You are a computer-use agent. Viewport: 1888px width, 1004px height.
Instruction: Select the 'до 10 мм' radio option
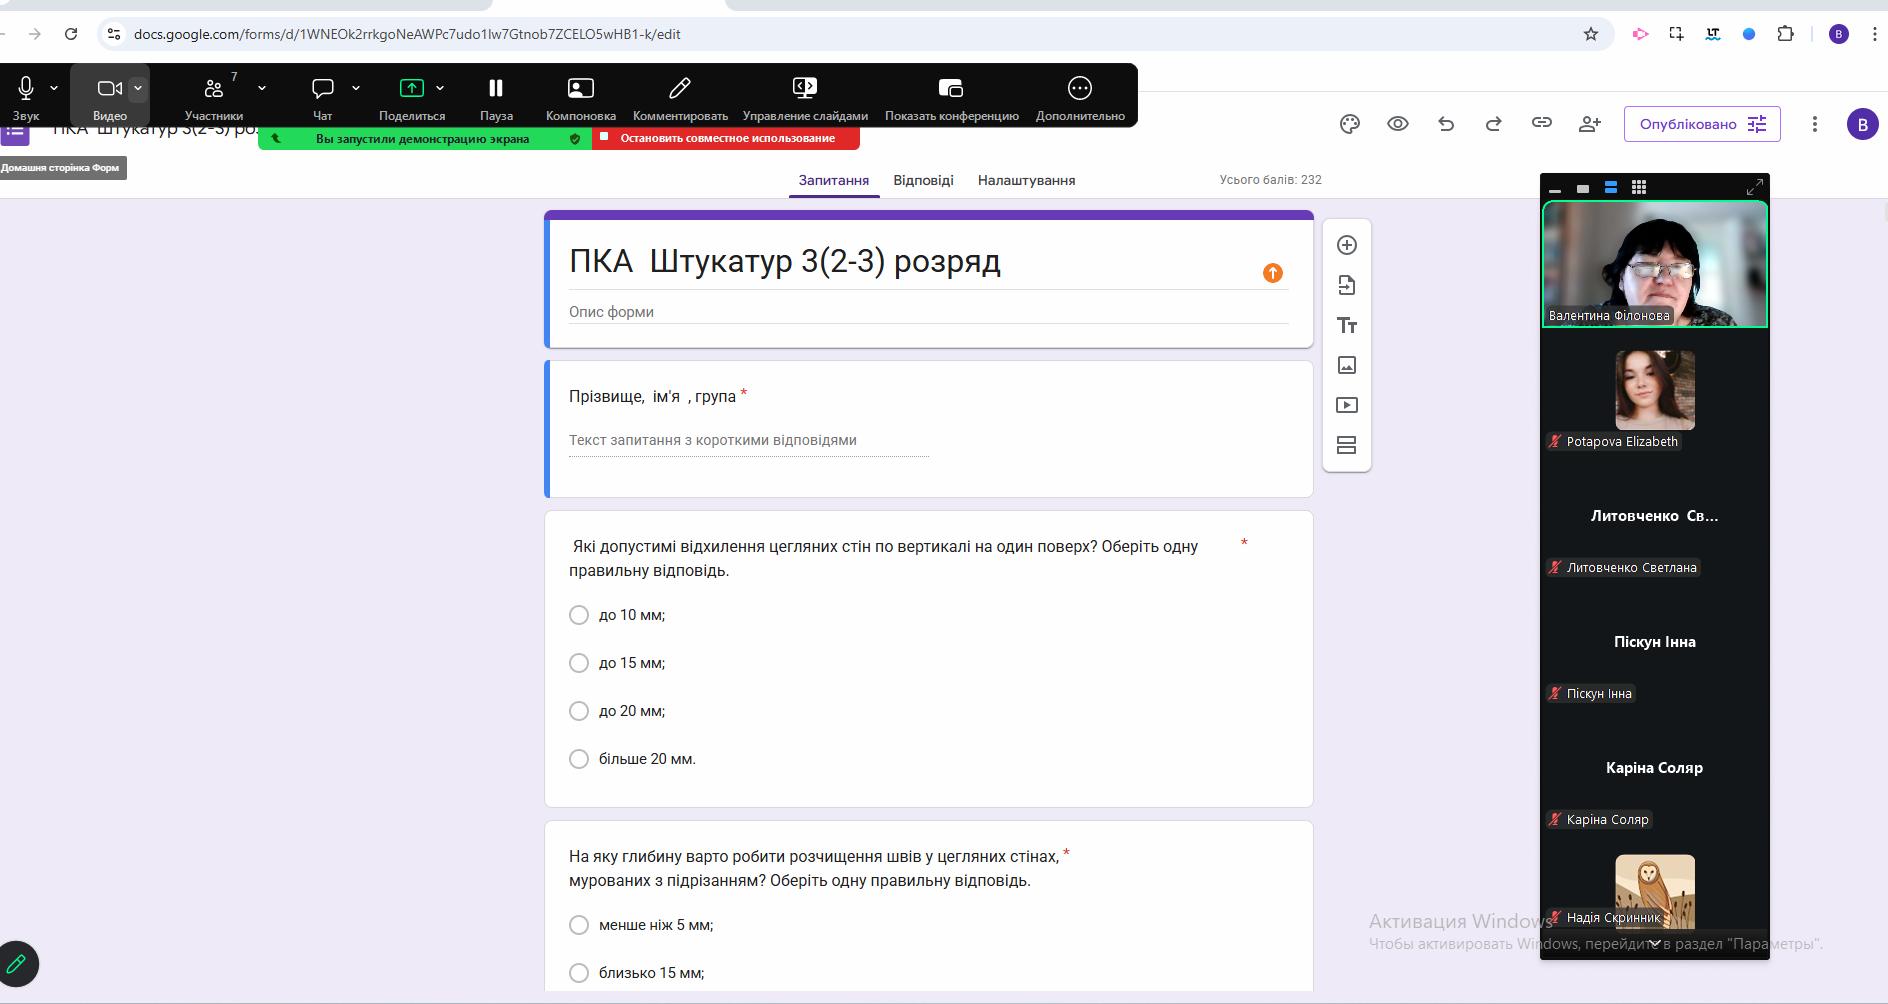pyautogui.click(x=579, y=615)
